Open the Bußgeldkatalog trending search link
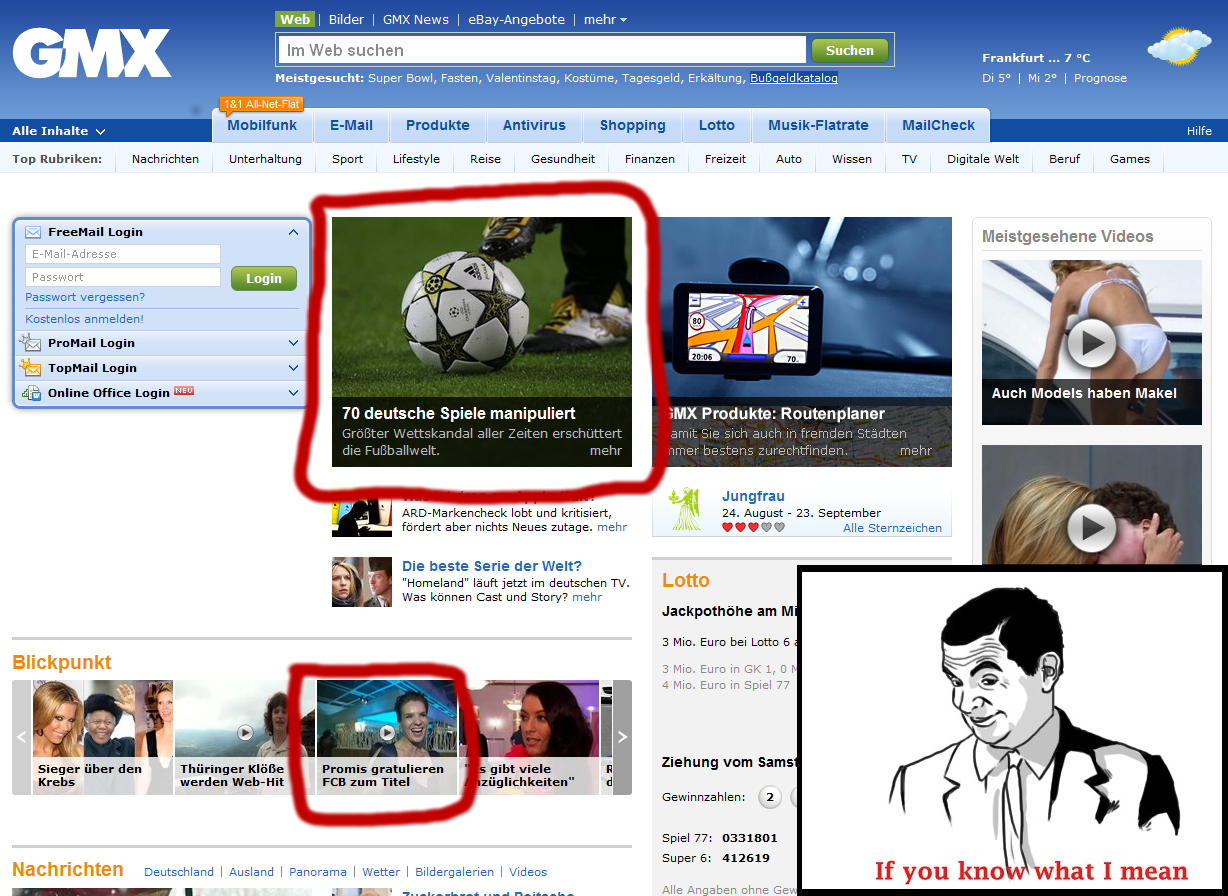 click(794, 78)
